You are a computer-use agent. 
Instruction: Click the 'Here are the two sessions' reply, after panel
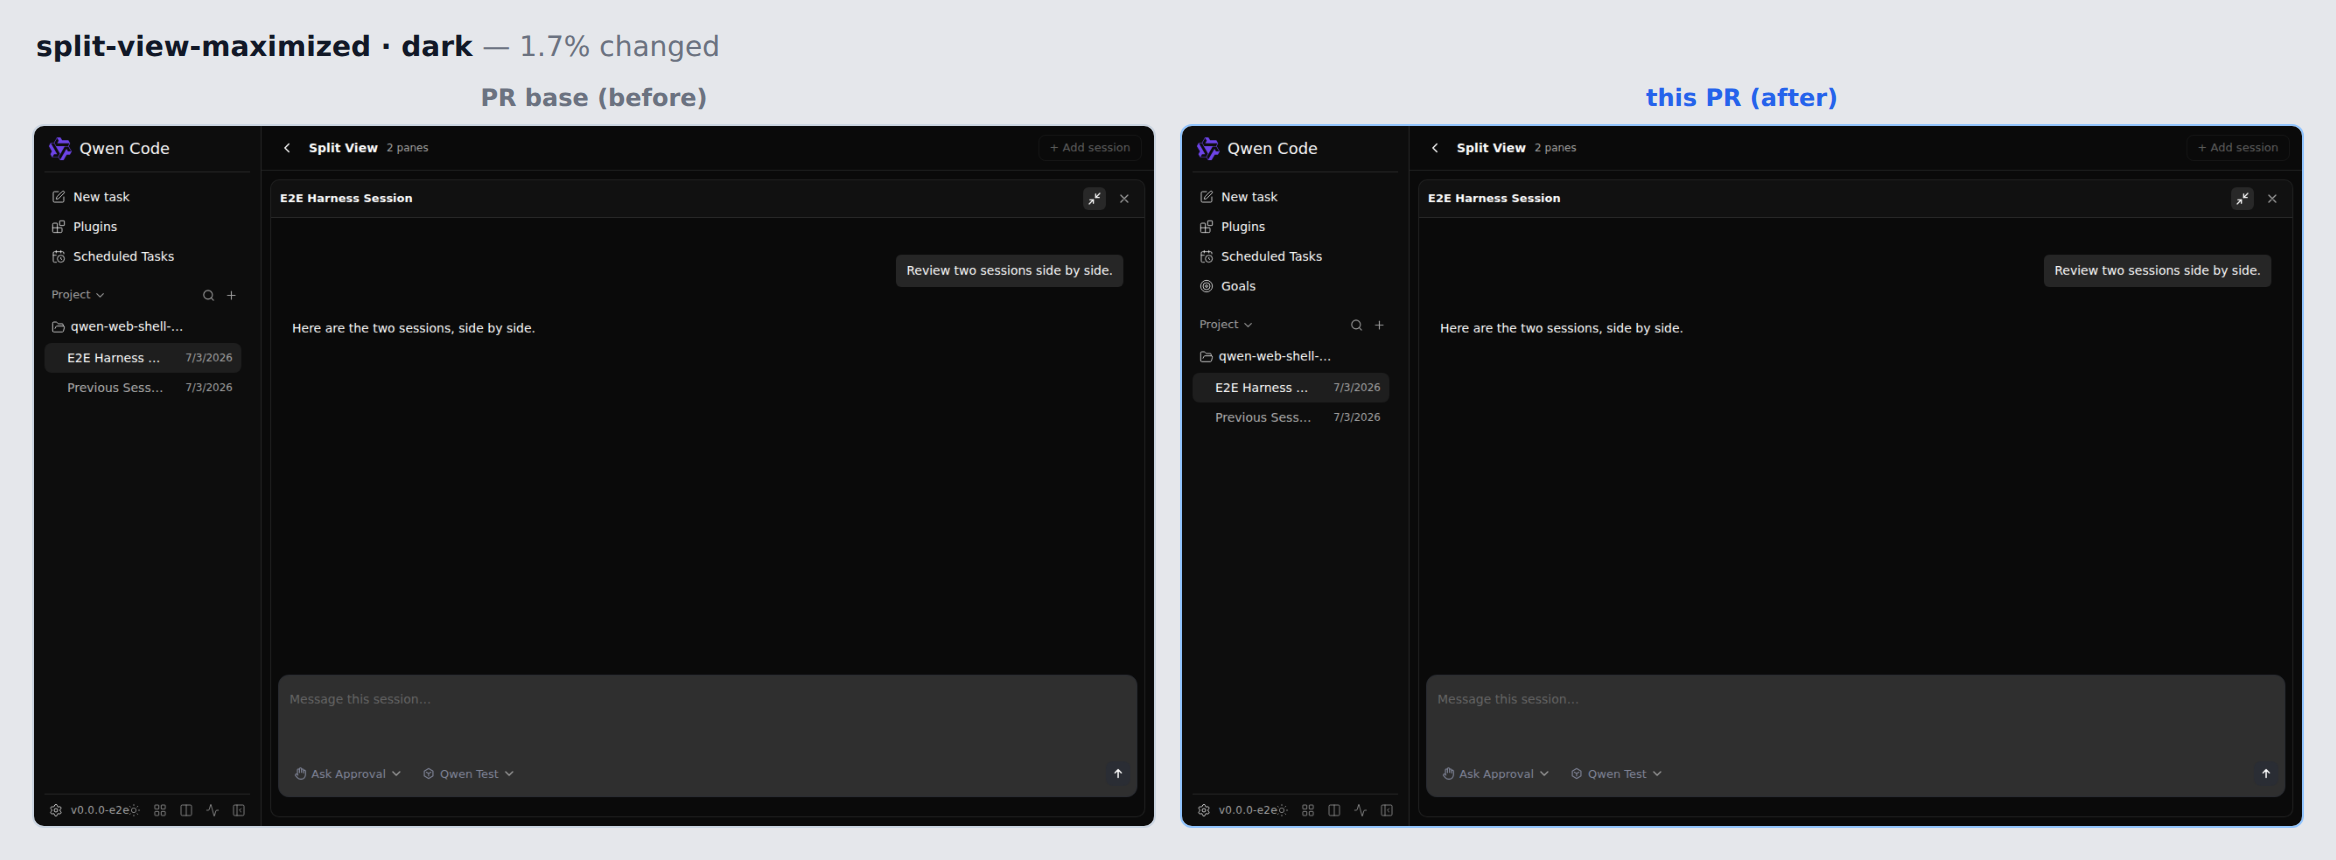coord(1561,328)
